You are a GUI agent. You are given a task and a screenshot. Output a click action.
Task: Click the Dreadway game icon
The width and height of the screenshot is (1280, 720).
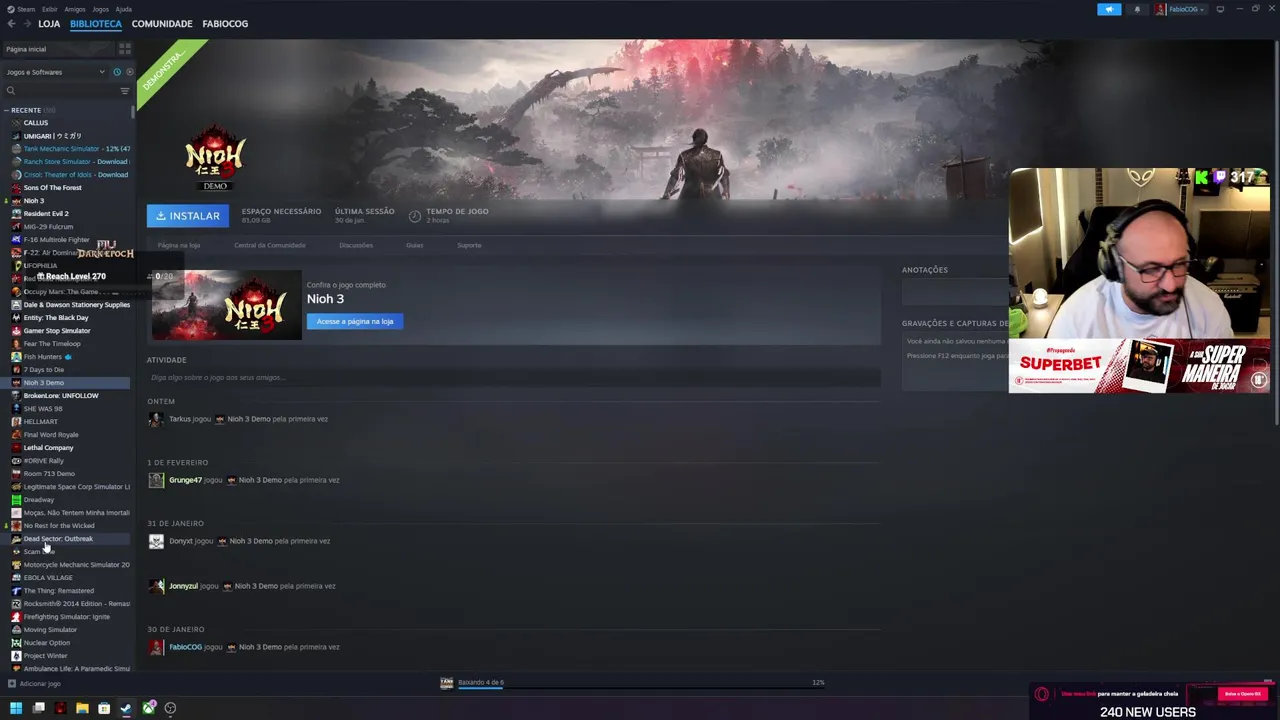coord(16,500)
